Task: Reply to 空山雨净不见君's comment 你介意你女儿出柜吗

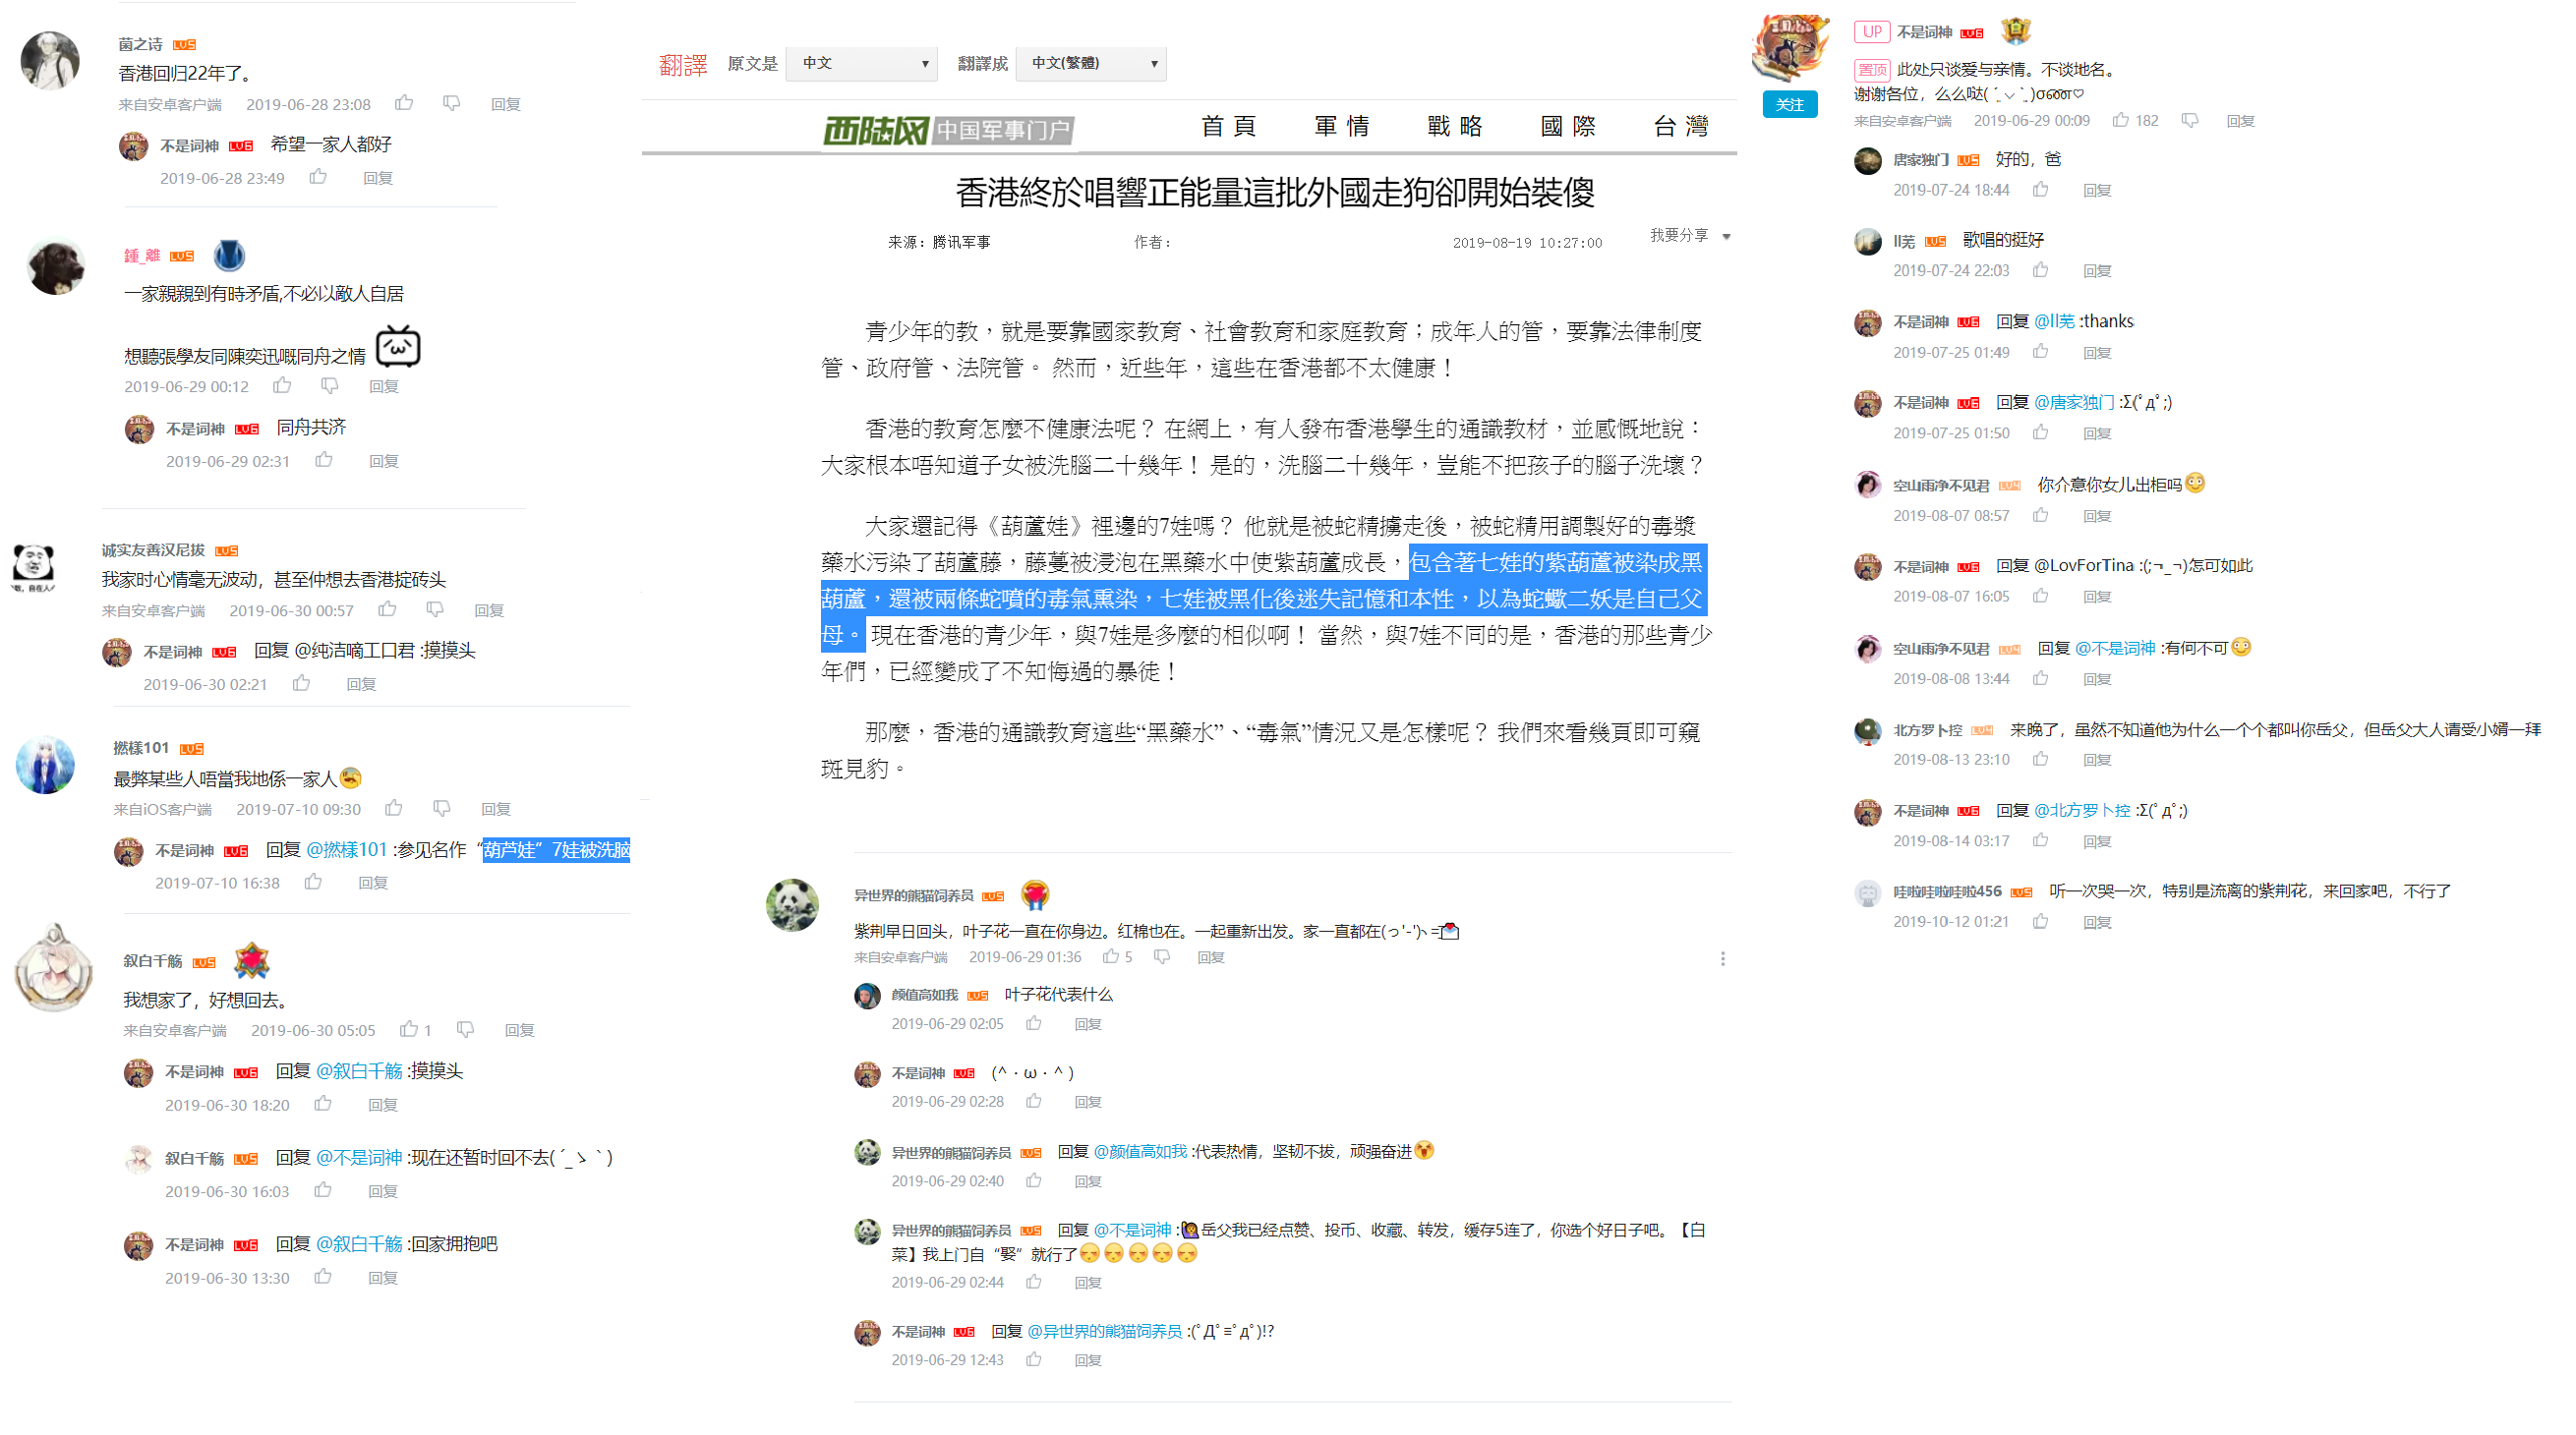Action: tap(2097, 516)
